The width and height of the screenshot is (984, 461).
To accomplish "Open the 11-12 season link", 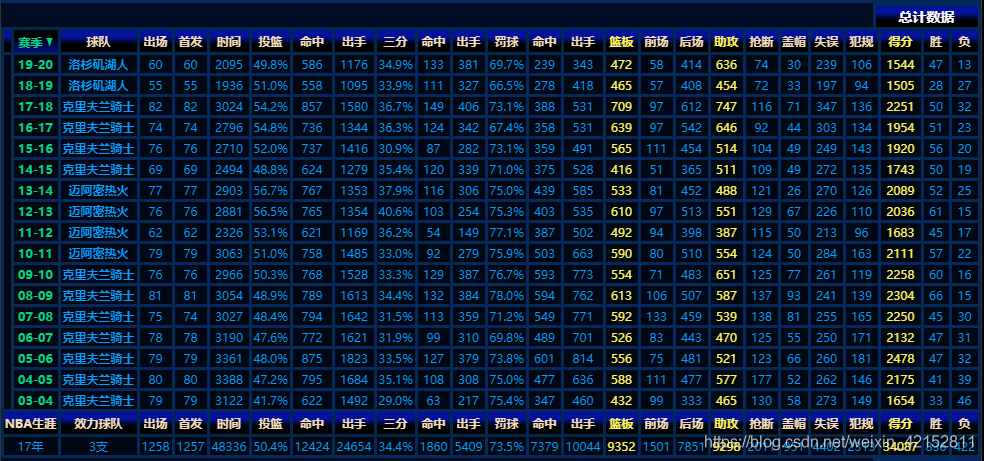I will click(x=36, y=233).
